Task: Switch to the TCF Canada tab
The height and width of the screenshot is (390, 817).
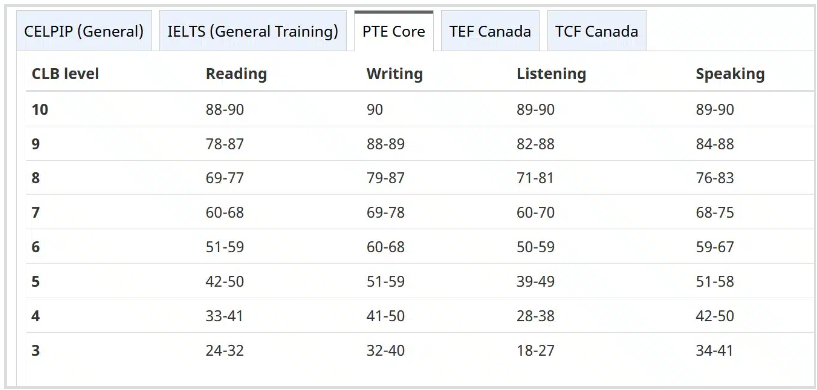Action: (x=597, y=31)
